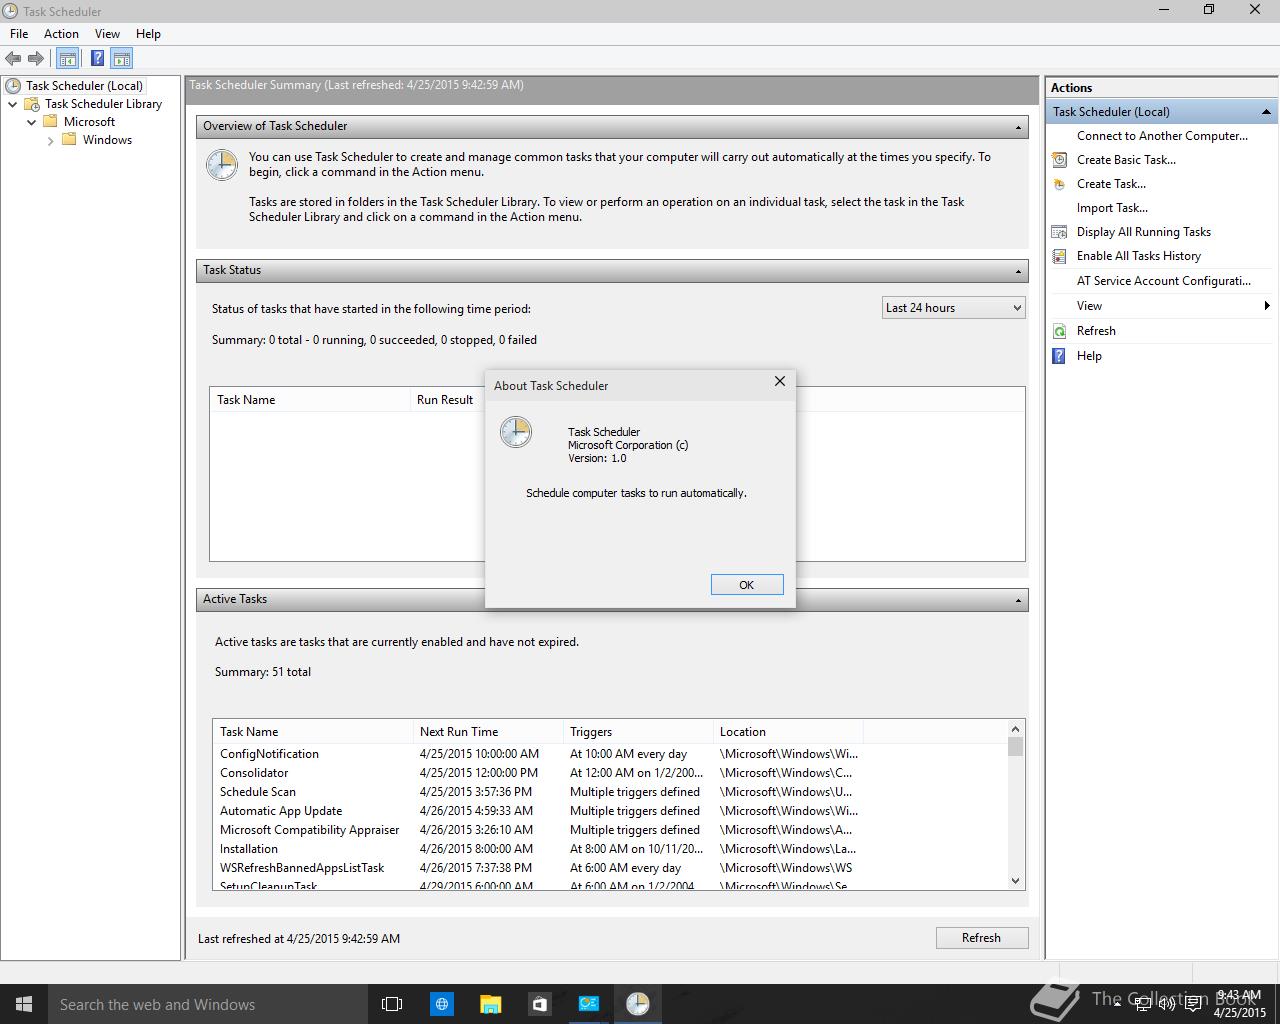
Task: Click the Windows Start button
Action: 24,1004
